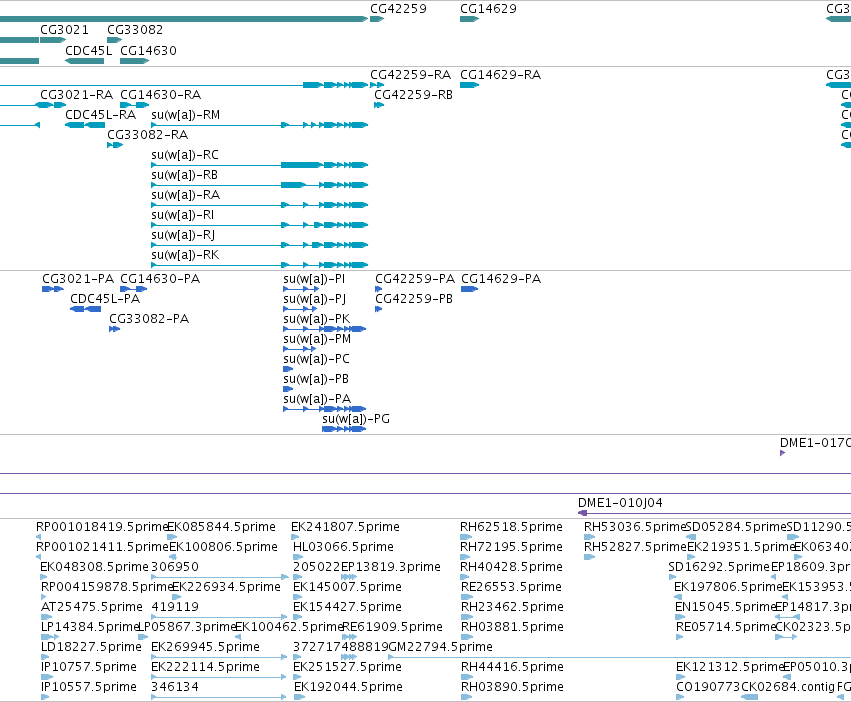The height and width of the screenshot is (702, 851).
Task: Select the CG33082 gene label
Action: click(135, 29)
